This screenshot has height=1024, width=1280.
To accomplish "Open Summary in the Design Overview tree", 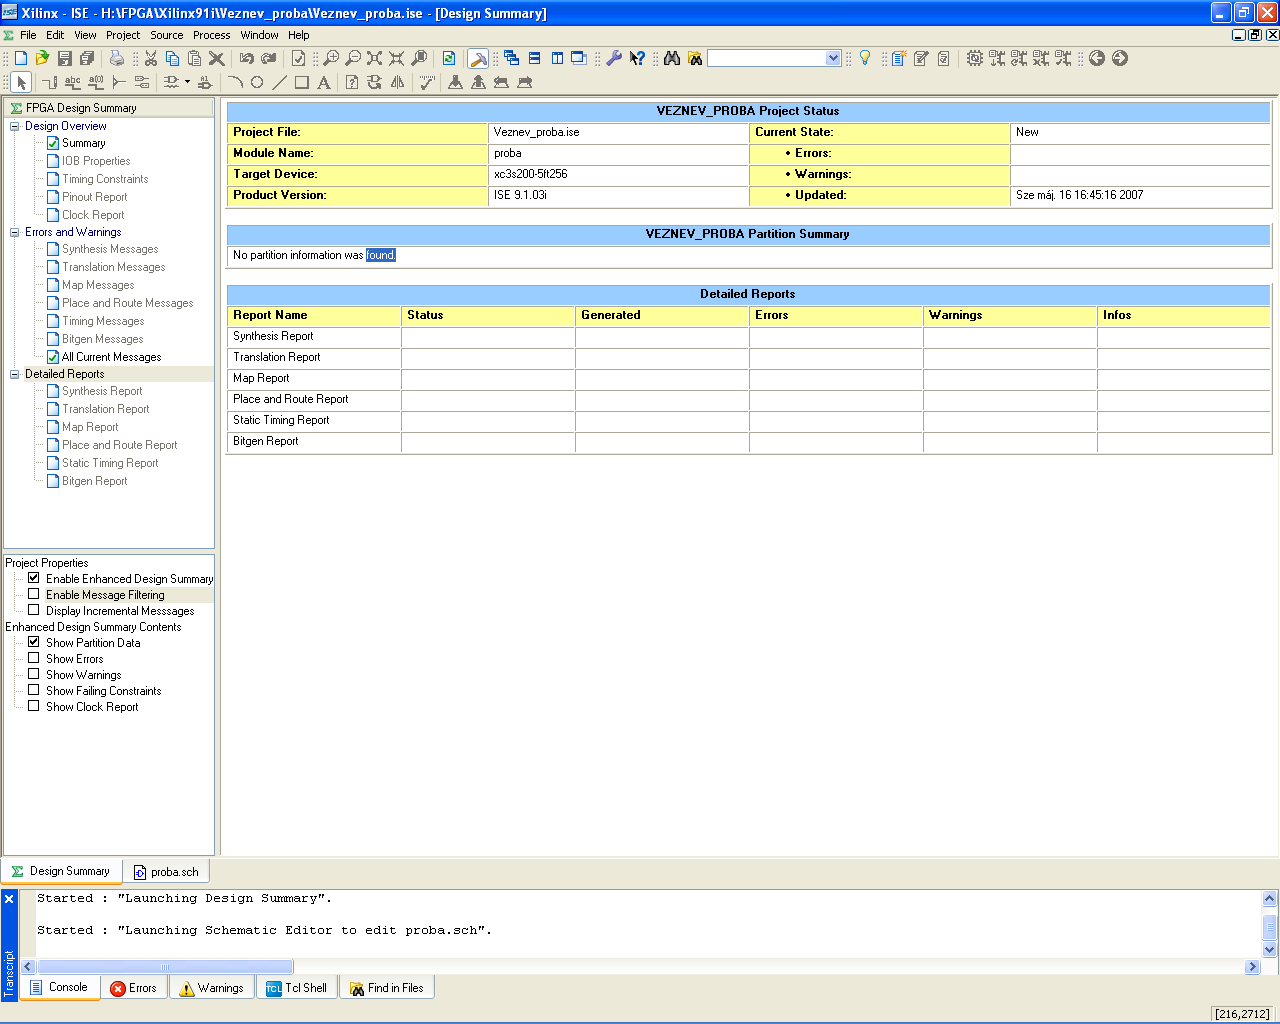I will [x=83, y=143].
